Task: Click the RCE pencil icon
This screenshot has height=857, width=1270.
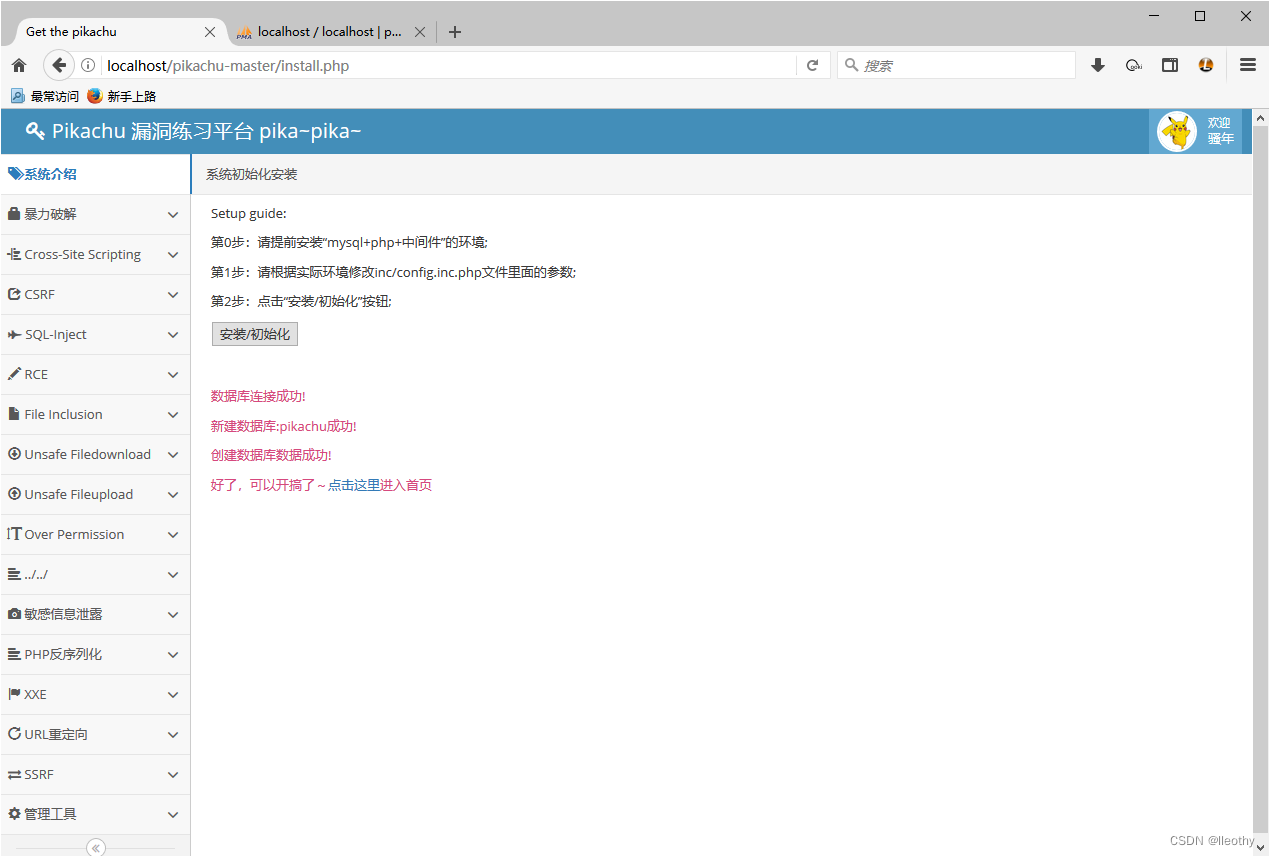Action: click(x=14, y=374)
